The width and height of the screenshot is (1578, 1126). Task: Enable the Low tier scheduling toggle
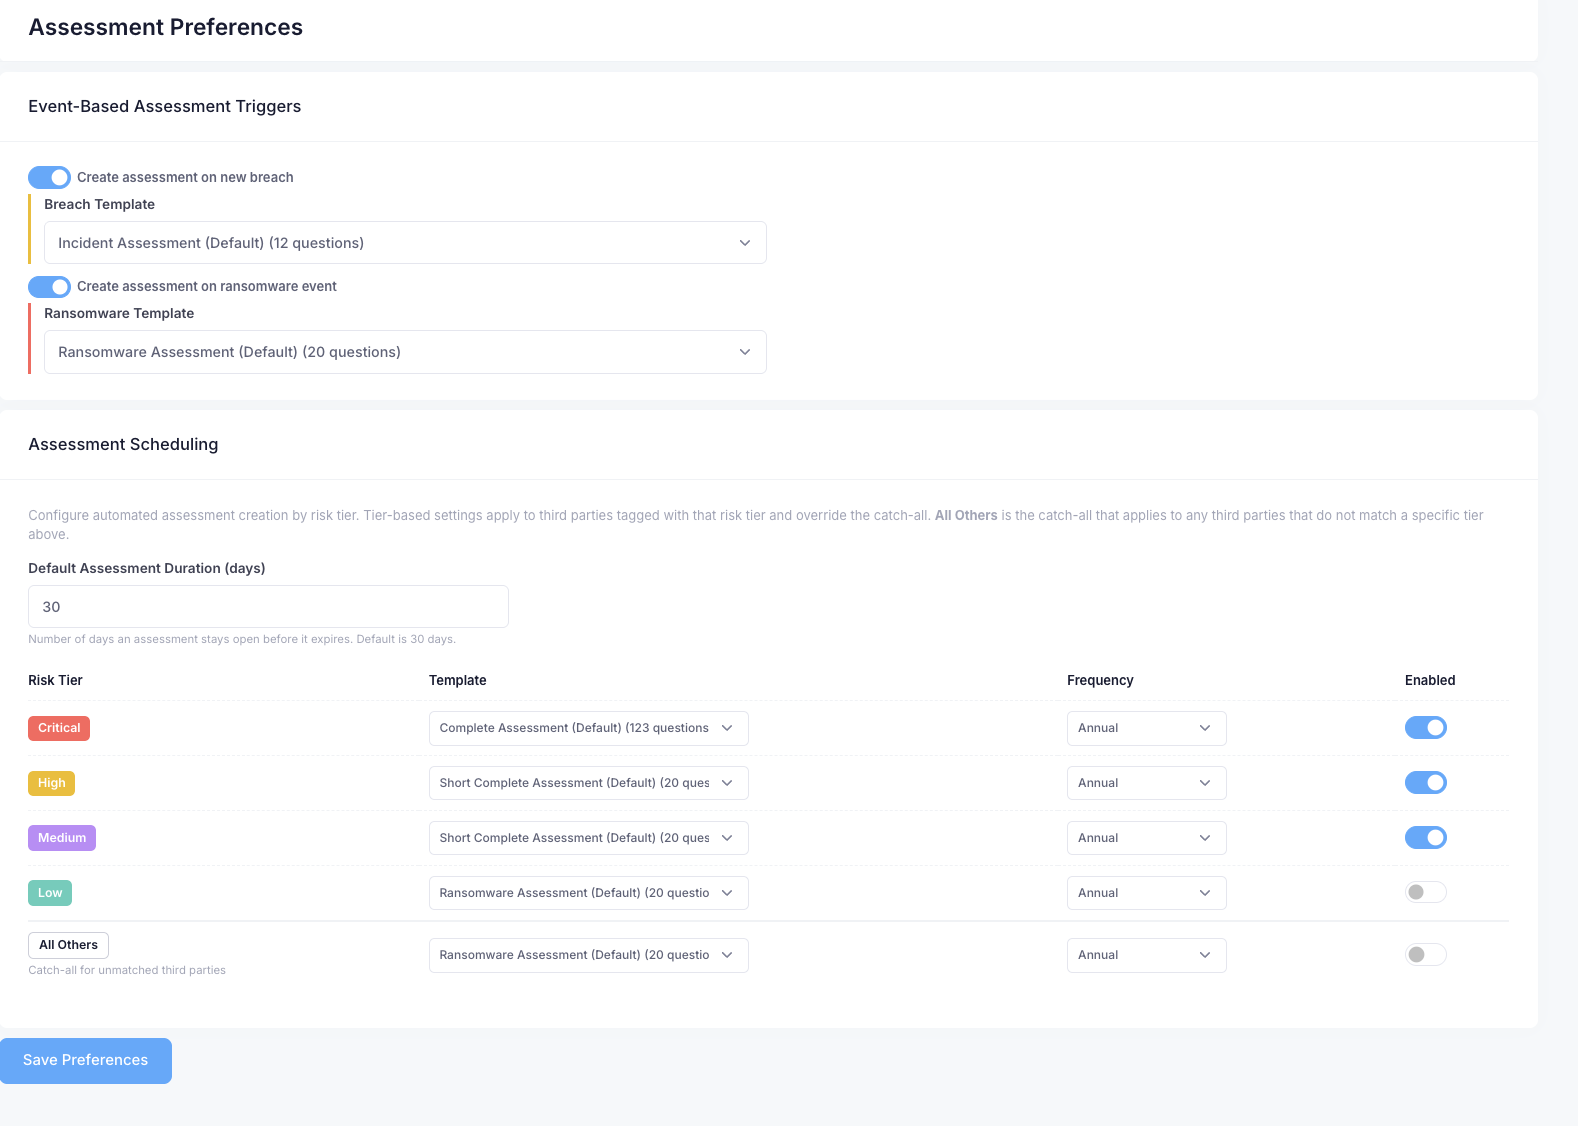(1425, 892)
